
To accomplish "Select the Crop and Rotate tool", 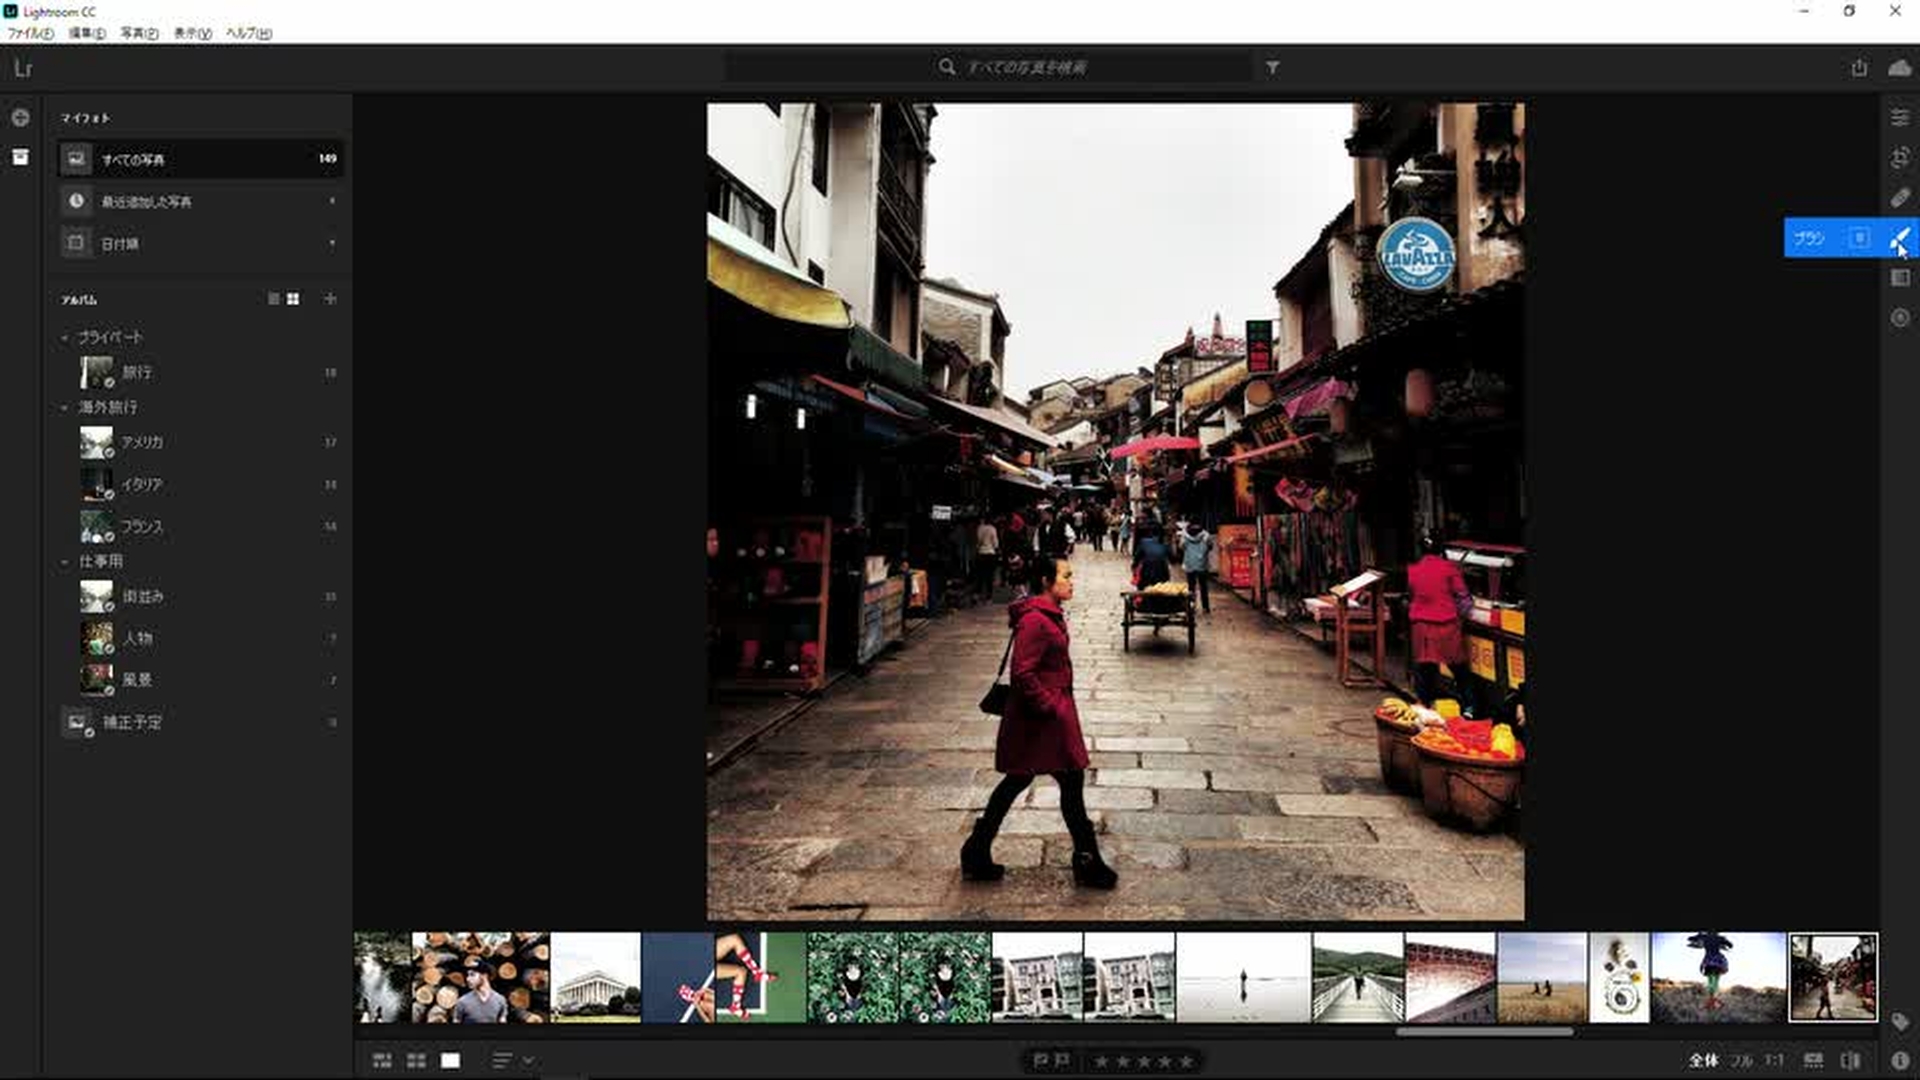I will pyautogui.click(x=1900, y=158).
